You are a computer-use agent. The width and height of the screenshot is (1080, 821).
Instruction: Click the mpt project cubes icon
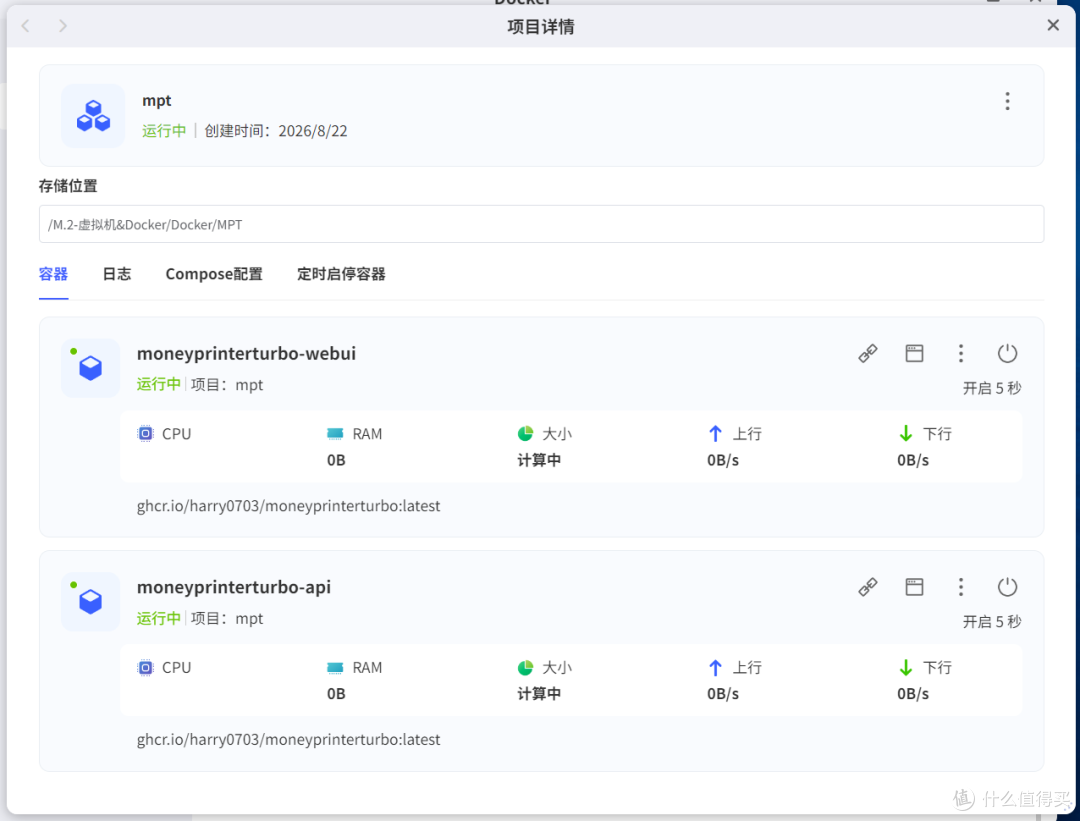point(93,116)
